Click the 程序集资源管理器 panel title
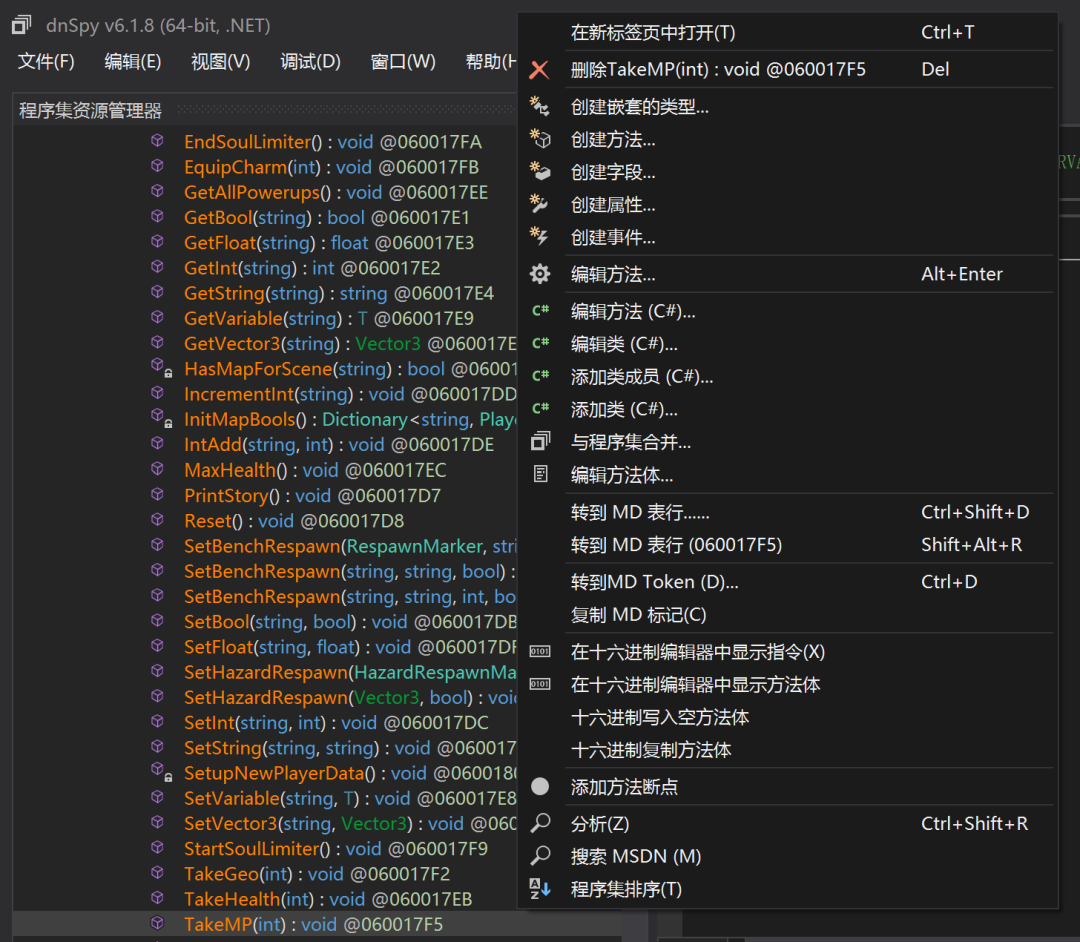 pyautogui.click(x=90, y=111)
